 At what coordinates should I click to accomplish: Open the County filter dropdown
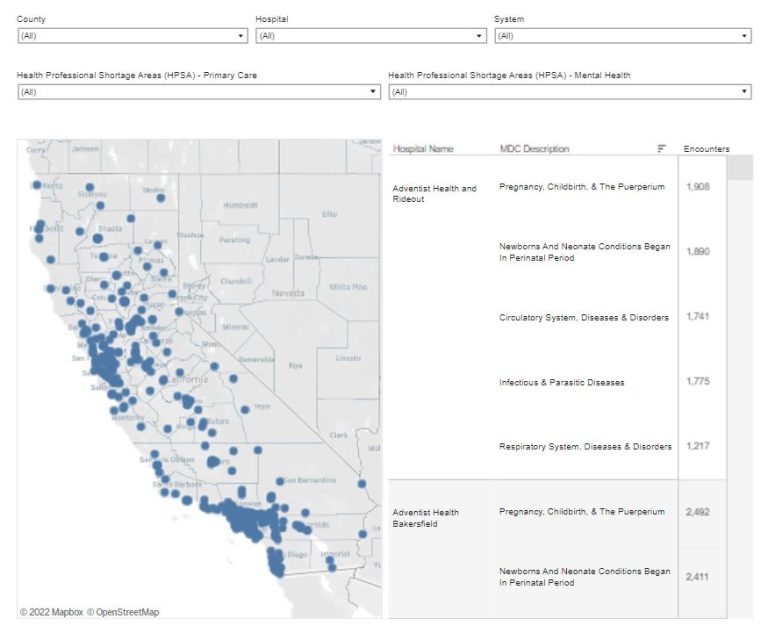pos(131,36)
